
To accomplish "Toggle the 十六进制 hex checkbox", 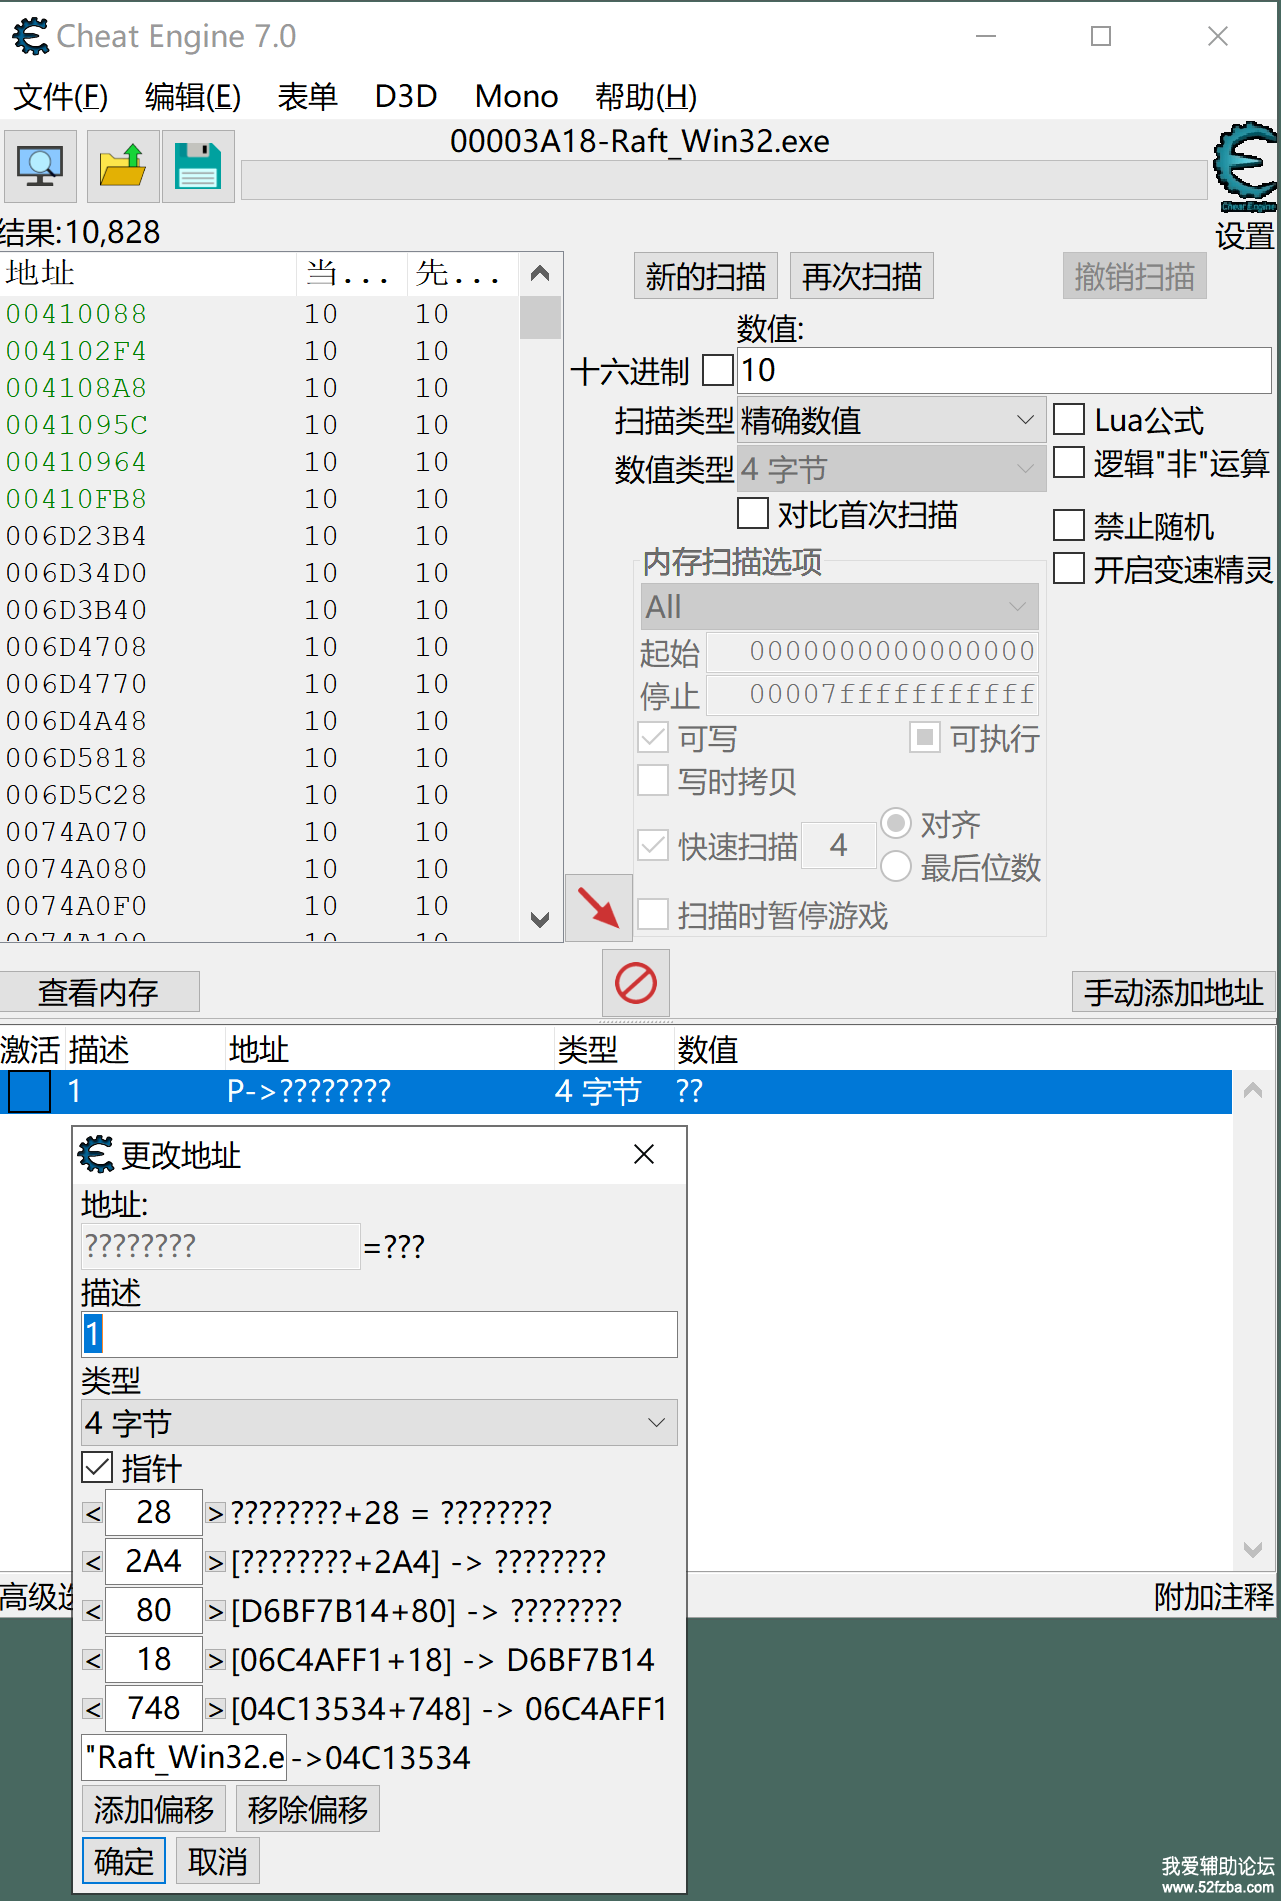I will 718,370.
